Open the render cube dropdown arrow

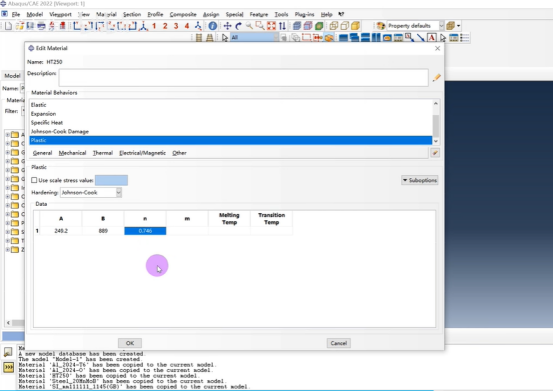pos(459,26)
